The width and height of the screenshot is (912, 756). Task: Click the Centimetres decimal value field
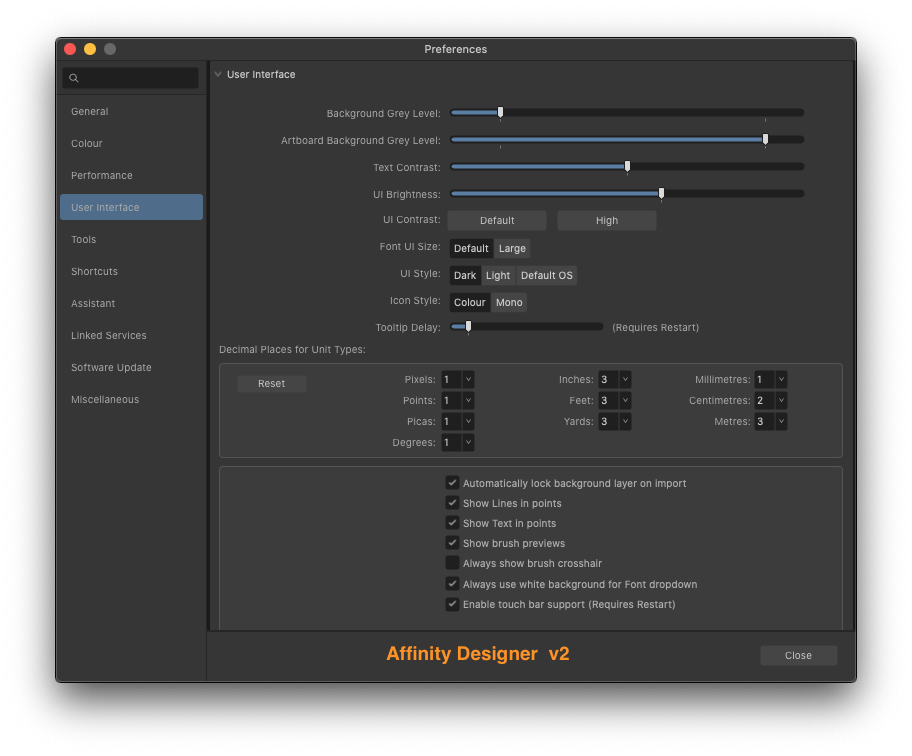(x=764, y=400)
